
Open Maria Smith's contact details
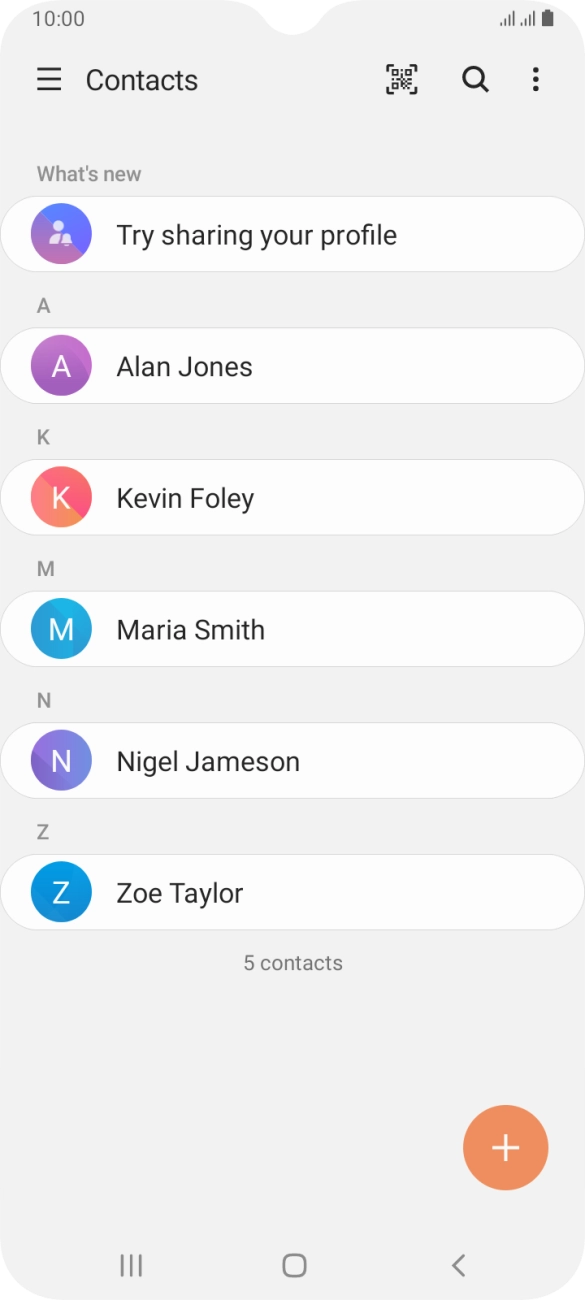[x=292, y=629]
